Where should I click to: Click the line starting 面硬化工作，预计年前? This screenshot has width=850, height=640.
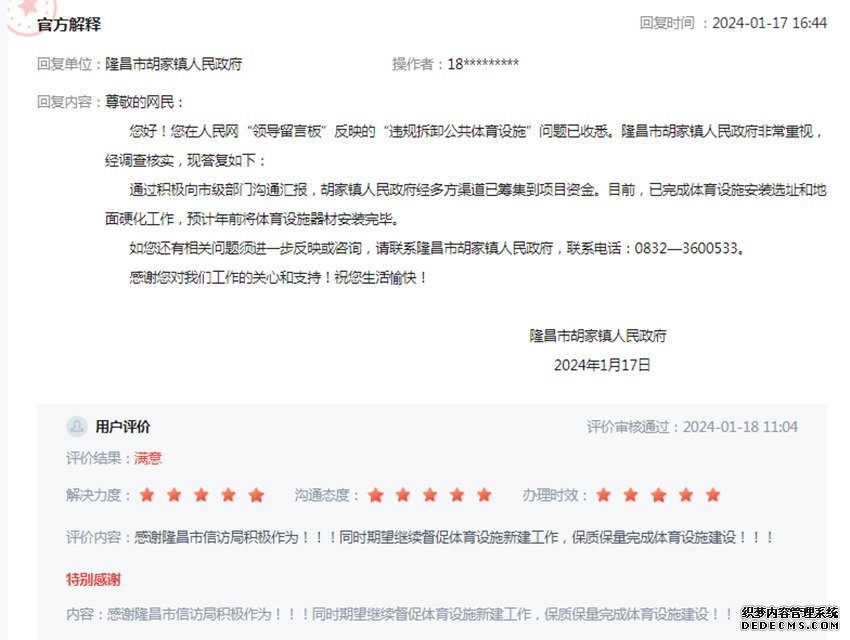(254, 219)
